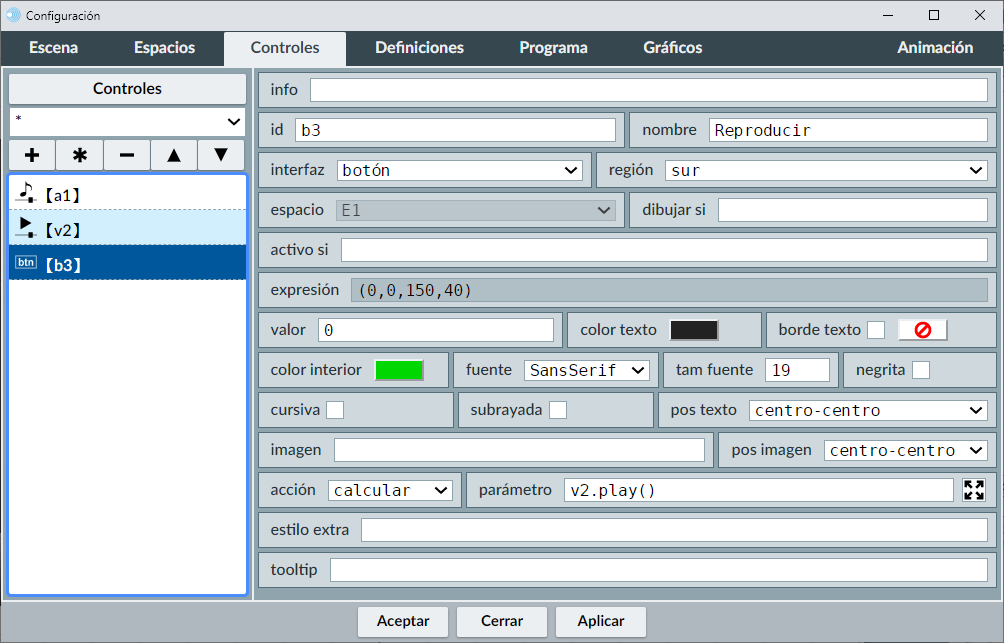Expand the parámetro editor window icon

[x=974, y=490]
